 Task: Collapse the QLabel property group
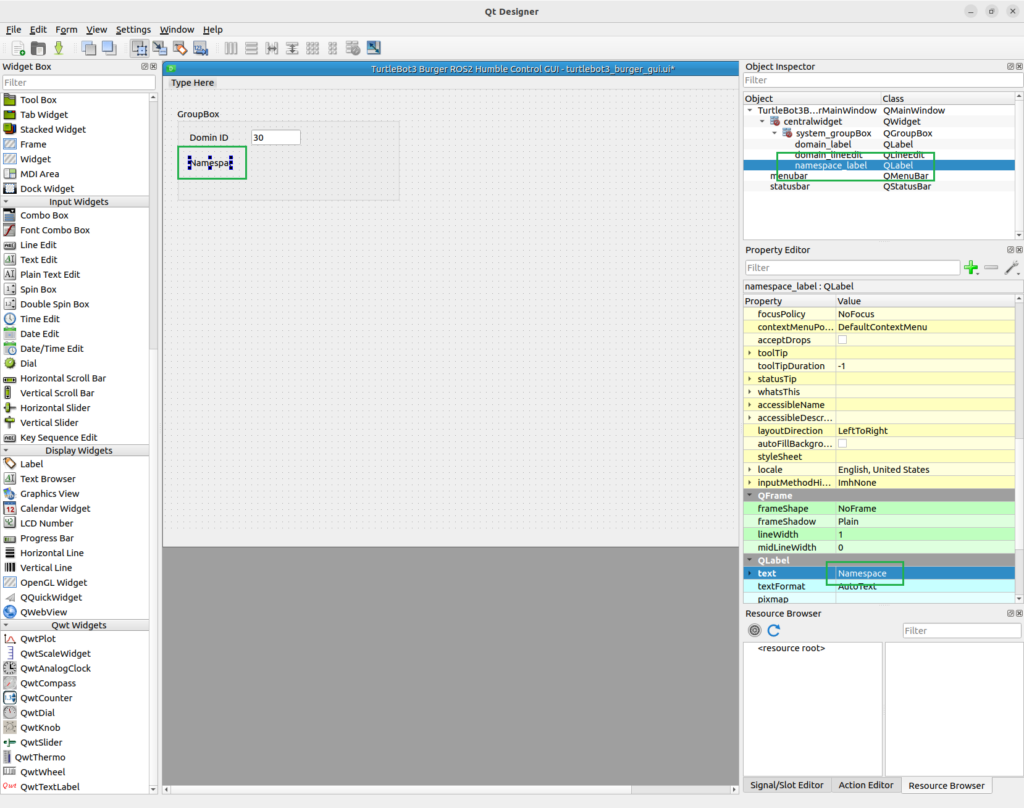coord(750,560)
